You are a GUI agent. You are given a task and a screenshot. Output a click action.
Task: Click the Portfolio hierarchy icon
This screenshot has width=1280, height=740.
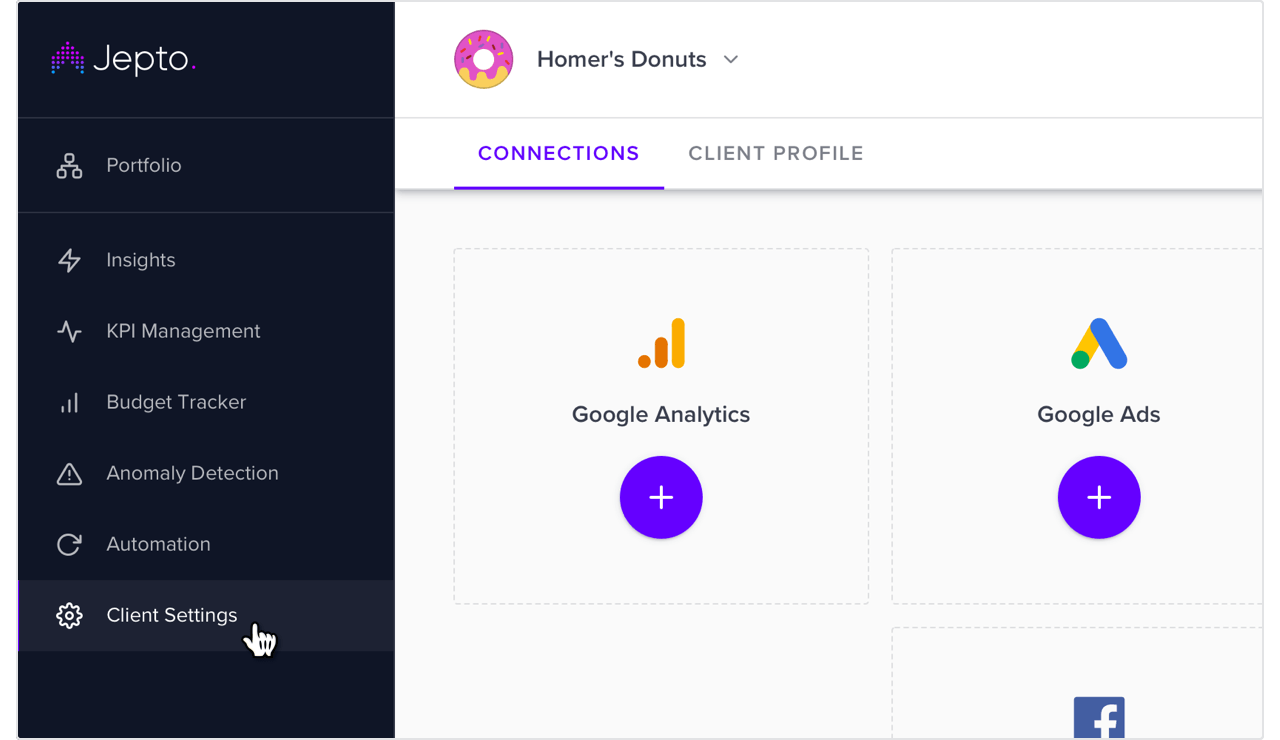(69, 166)
